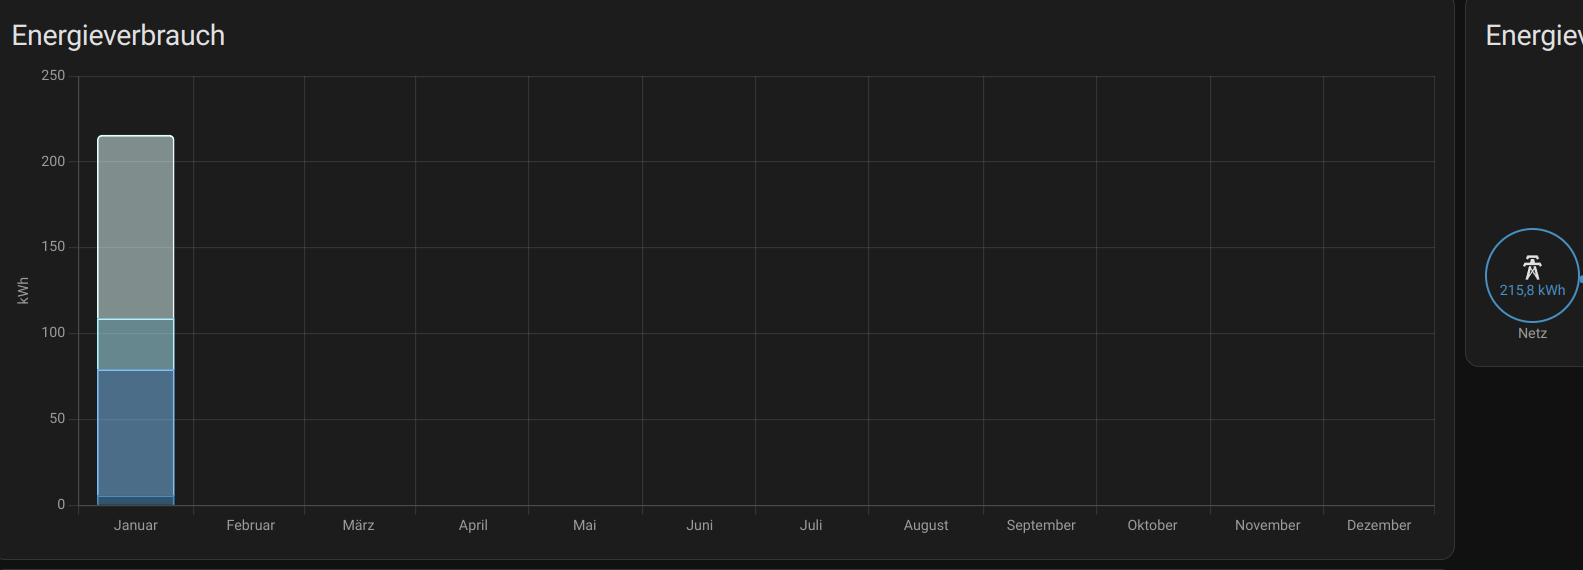Image resolution: width=1583 pixels, height=570 pixels.
Task: Click the kWh y-axis unit label
Action: pyautogui.click(x=23, y=290)
